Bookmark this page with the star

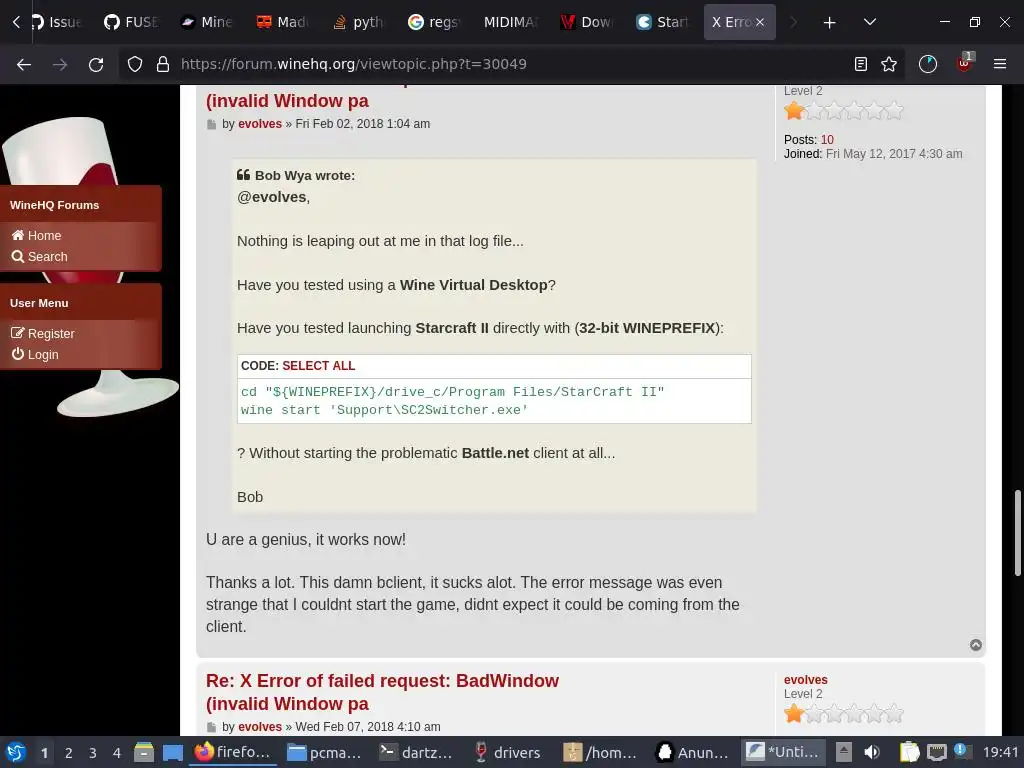pos(889,64)
